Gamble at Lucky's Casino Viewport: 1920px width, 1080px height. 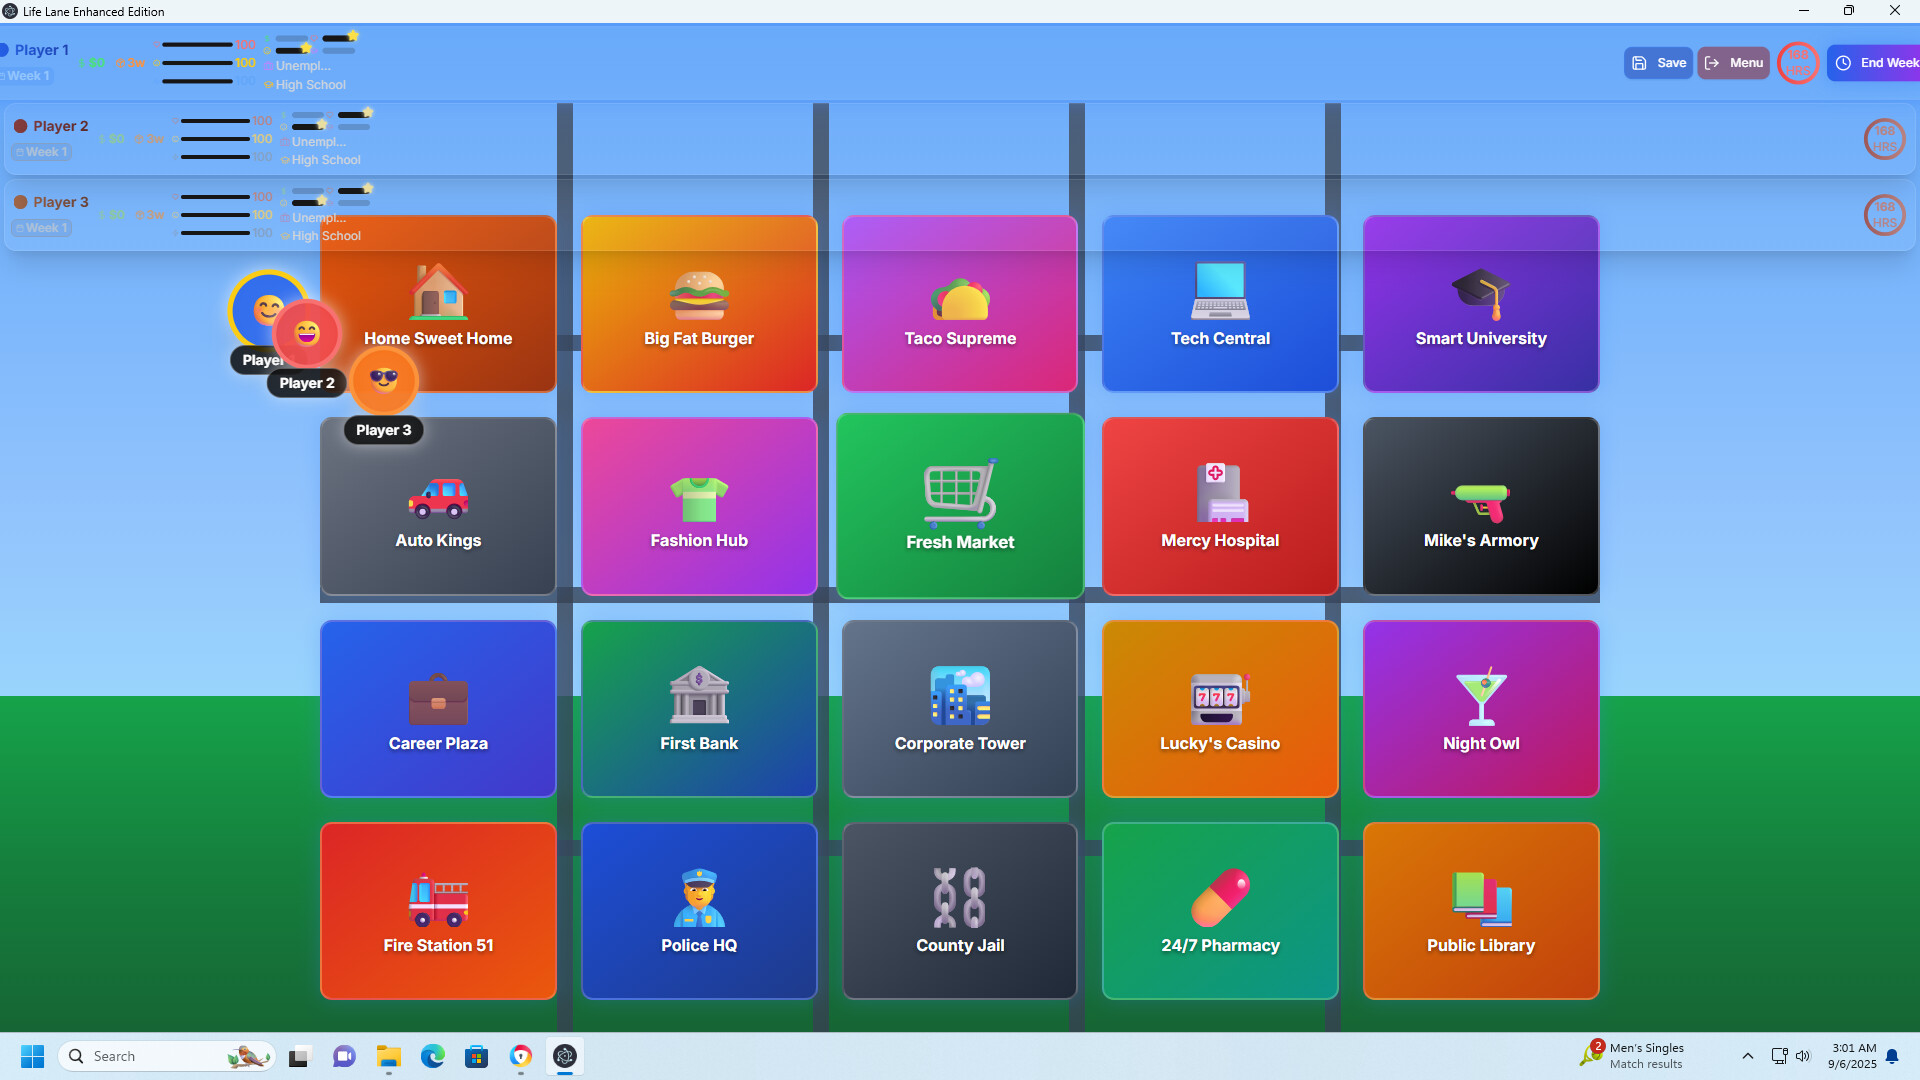click(1220, 708)
